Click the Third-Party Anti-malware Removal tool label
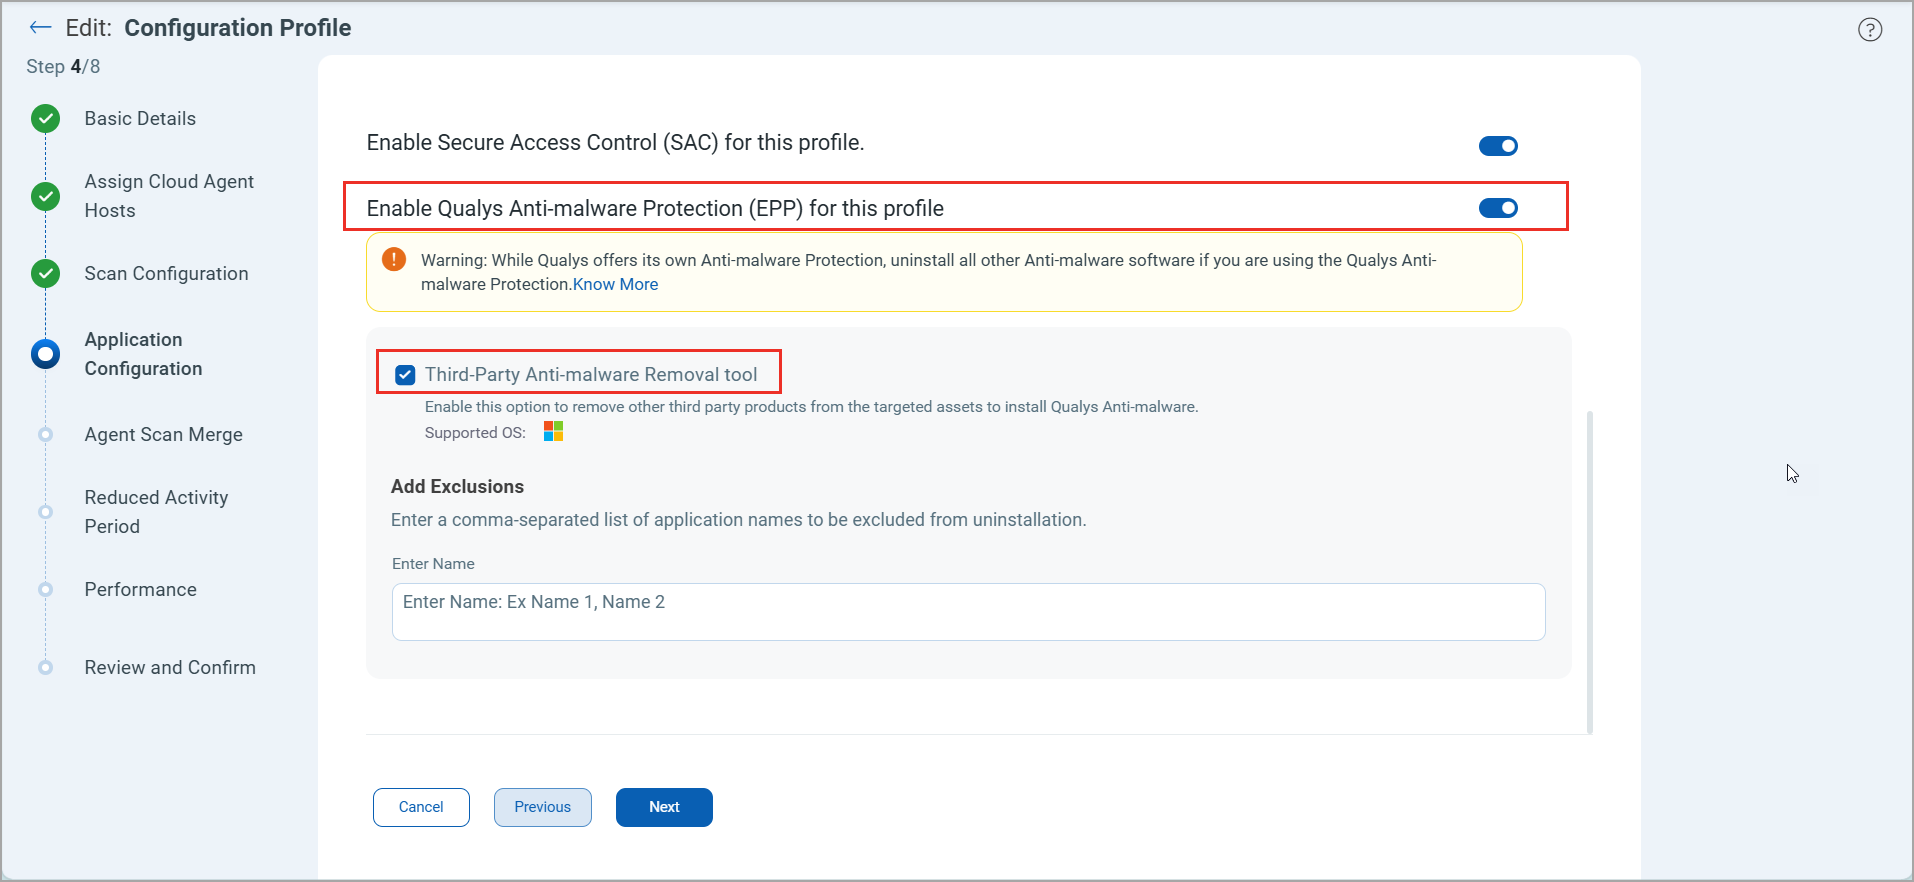1914x882 pixels. point(591,375)
